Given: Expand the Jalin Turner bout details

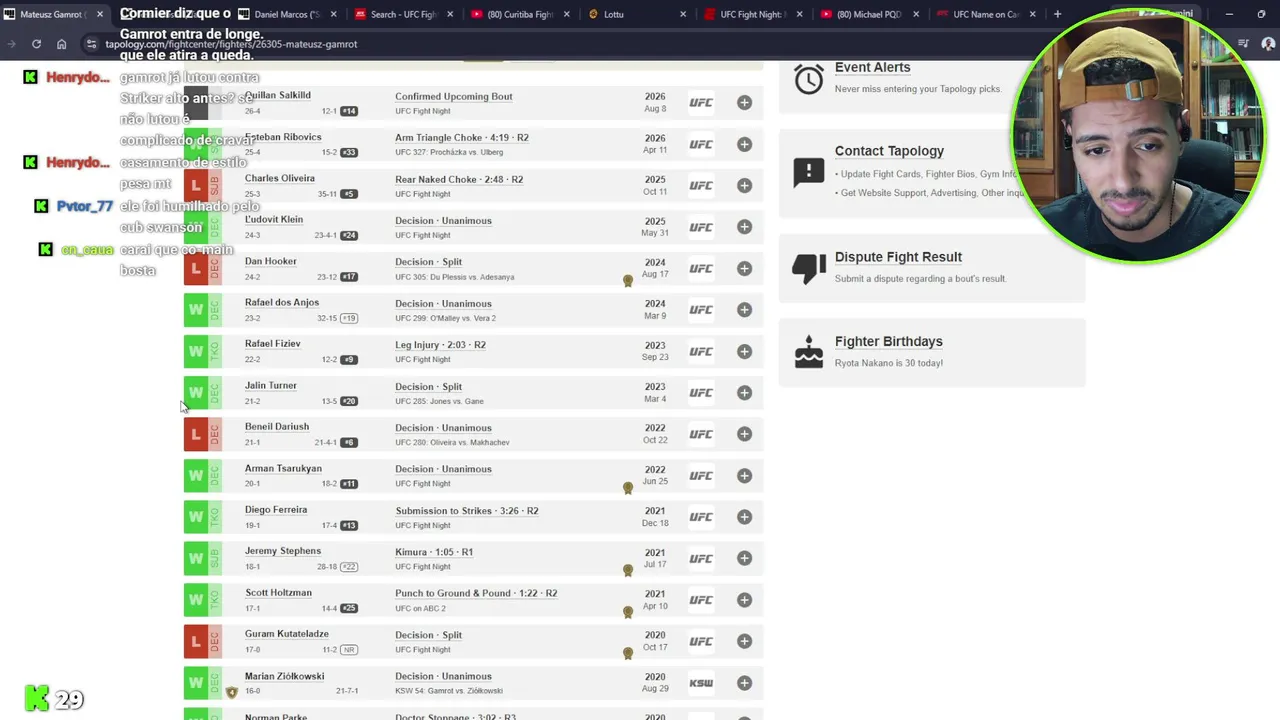Looking at the screenshot, I should pyautogui.click(x=744, y=393).
